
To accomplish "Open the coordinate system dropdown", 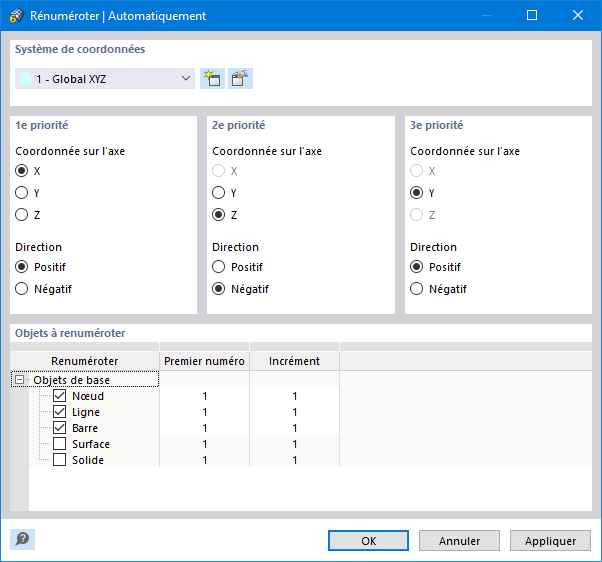I will click(x=186, y=79).
